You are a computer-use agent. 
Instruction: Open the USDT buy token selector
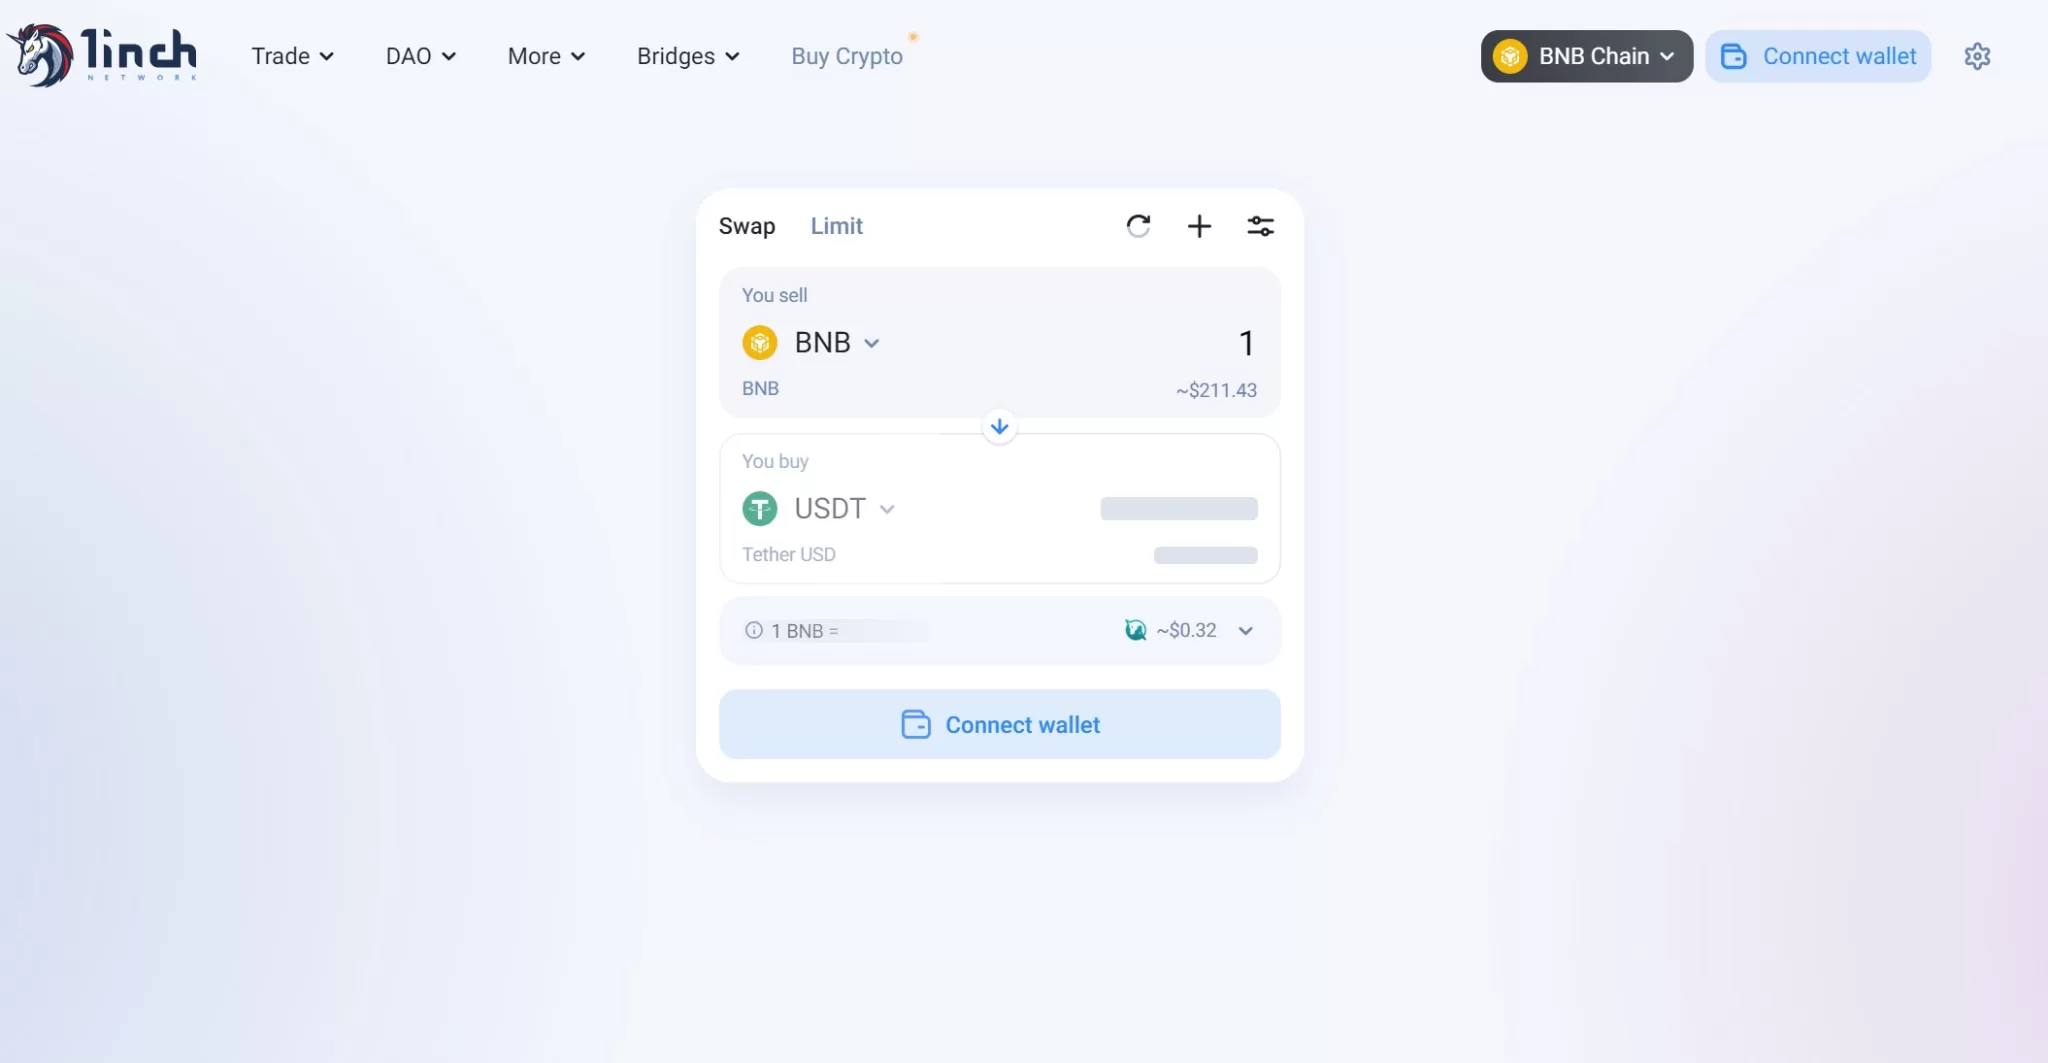819,509
